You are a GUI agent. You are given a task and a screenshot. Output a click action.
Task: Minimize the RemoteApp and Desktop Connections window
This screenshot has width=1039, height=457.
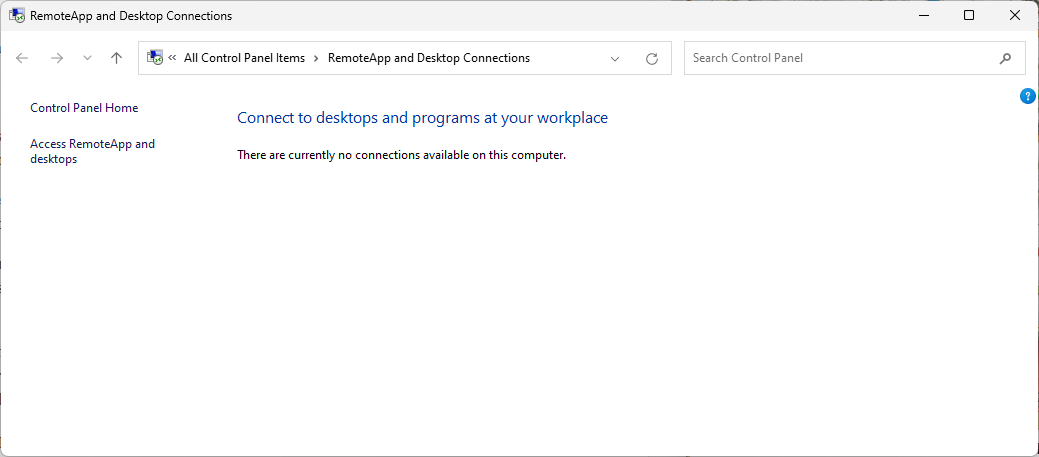pyautogui.click(x=923, y=15)
